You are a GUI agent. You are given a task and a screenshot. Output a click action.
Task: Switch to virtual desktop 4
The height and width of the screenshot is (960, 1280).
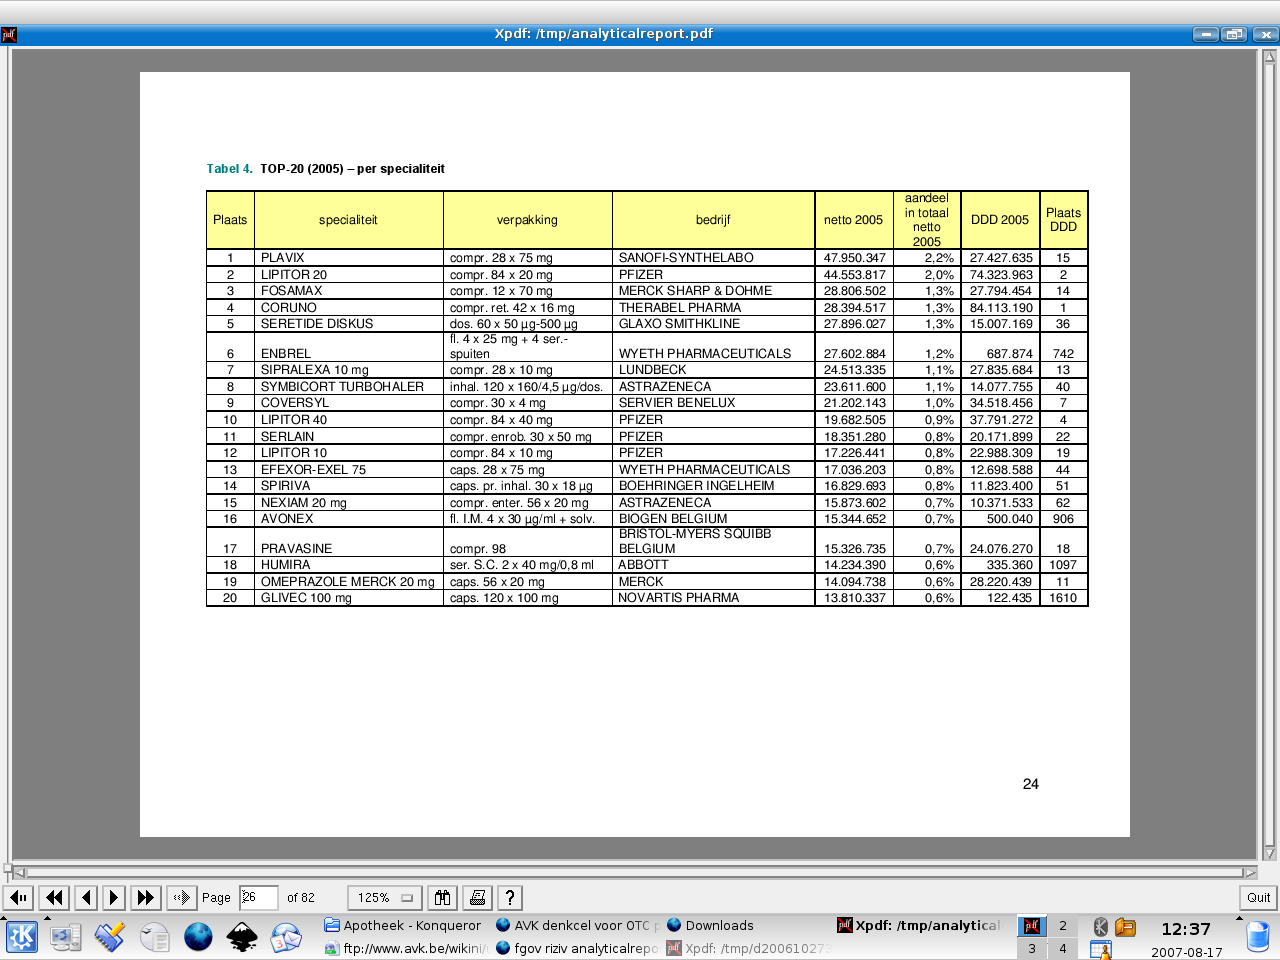click(x=1062, y=948)
